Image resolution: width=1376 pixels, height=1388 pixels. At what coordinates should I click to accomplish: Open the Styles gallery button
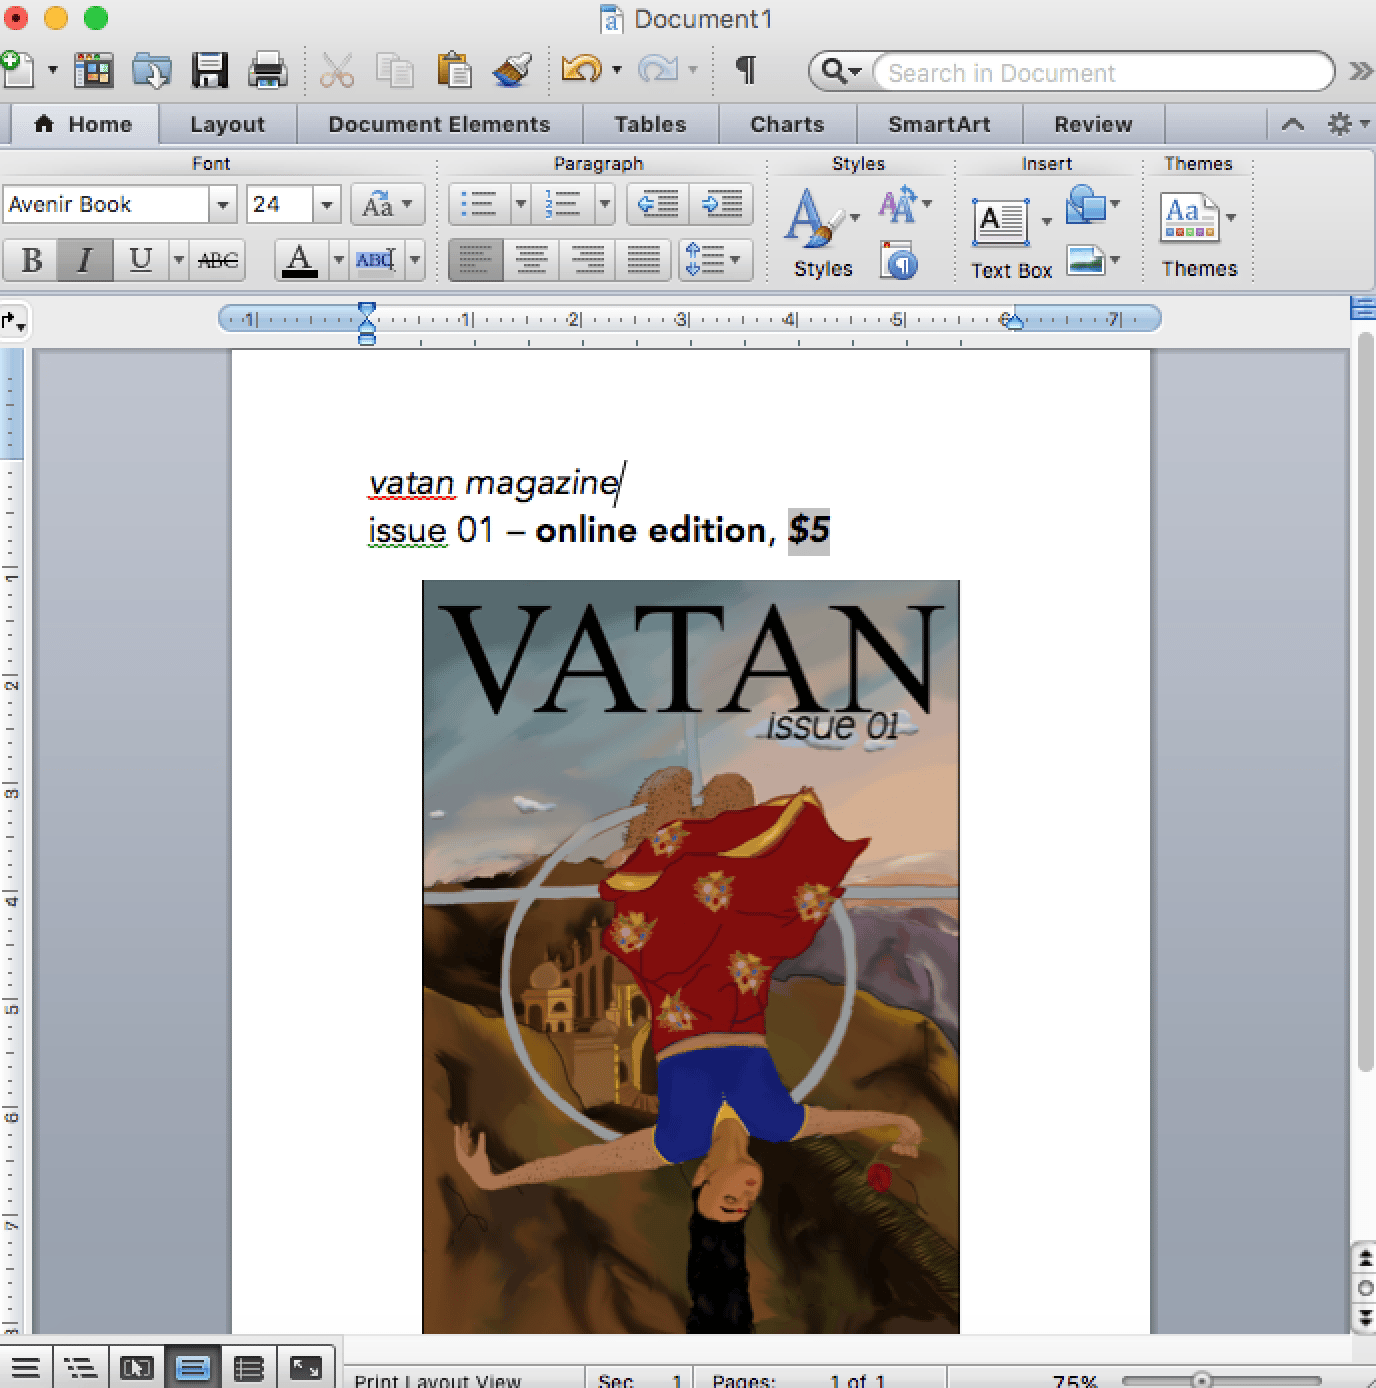[x=821, y=232]
